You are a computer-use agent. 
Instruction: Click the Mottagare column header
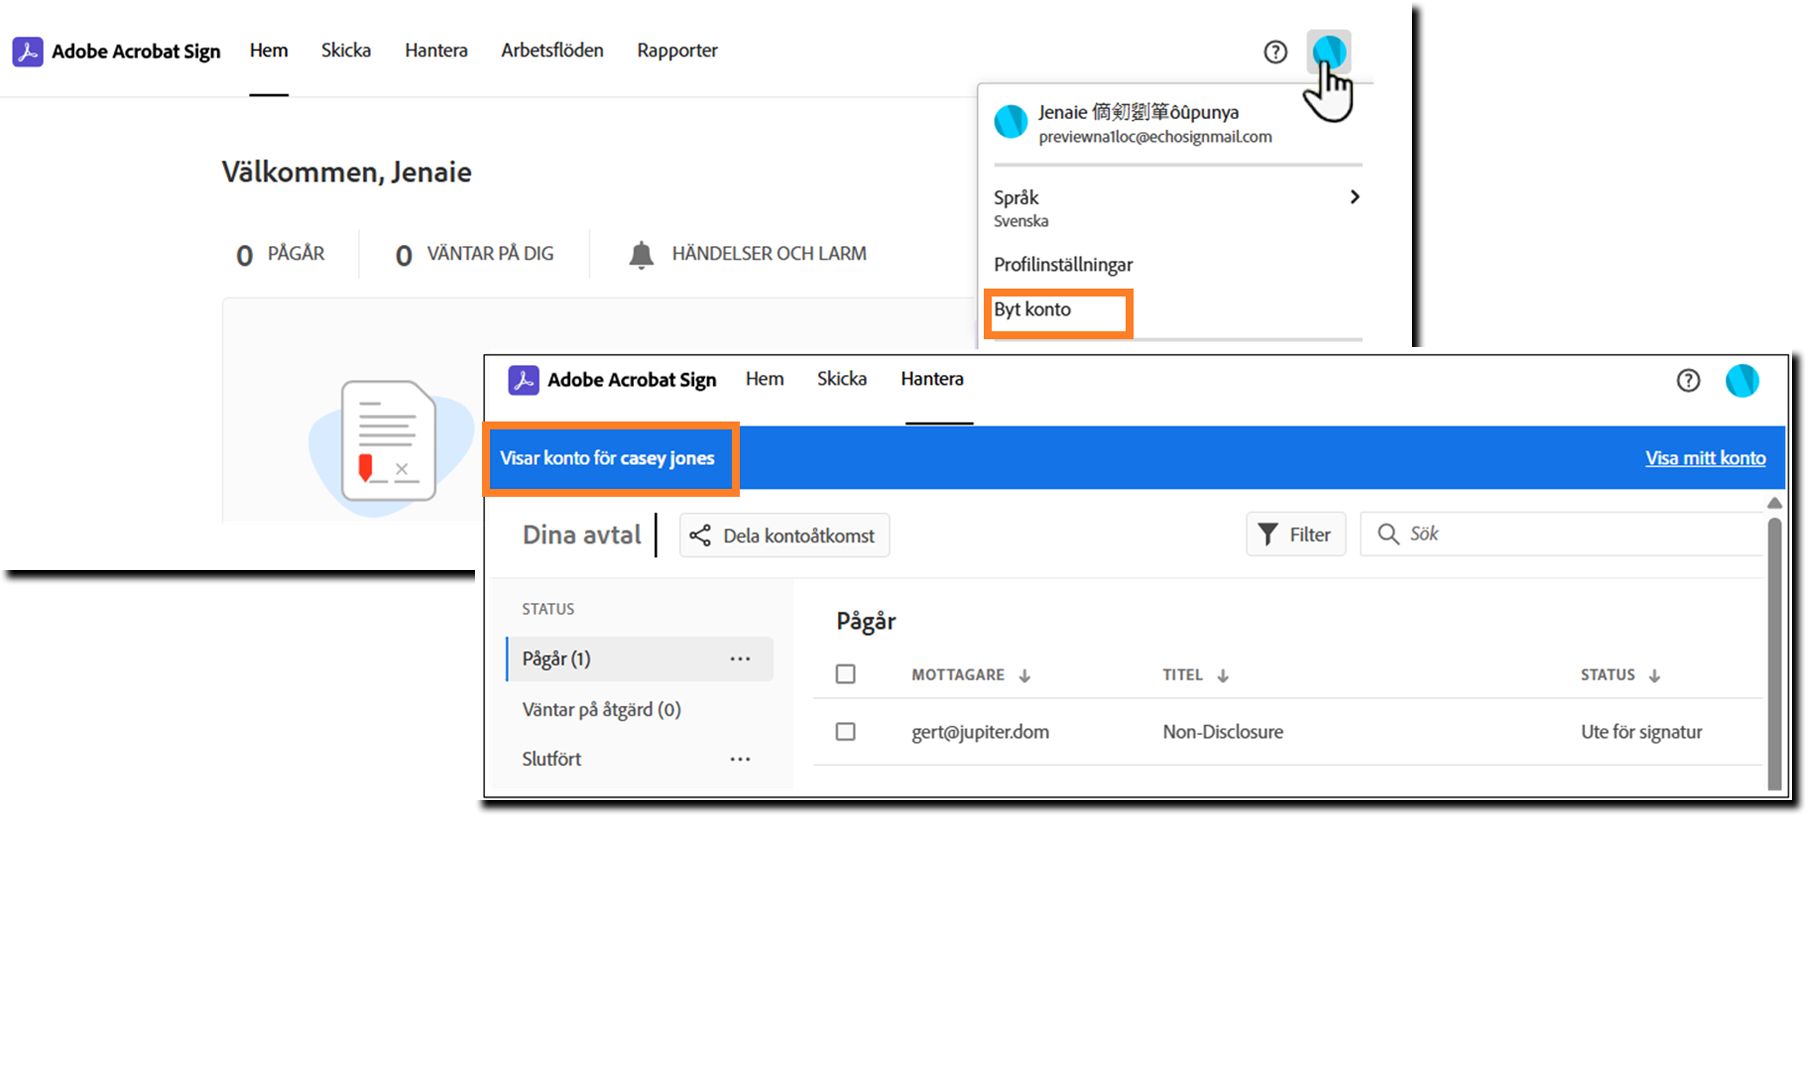click(x=958, y=675)
